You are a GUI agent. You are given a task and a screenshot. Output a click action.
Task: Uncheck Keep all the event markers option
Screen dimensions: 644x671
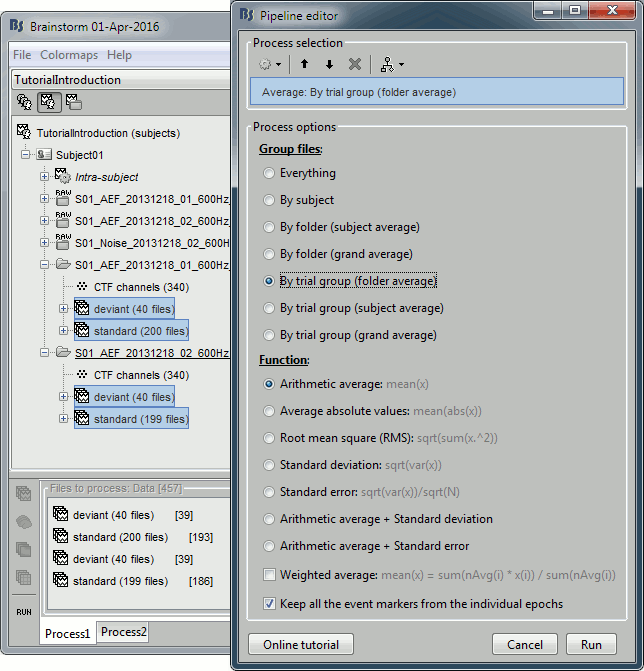pos(269,604)
